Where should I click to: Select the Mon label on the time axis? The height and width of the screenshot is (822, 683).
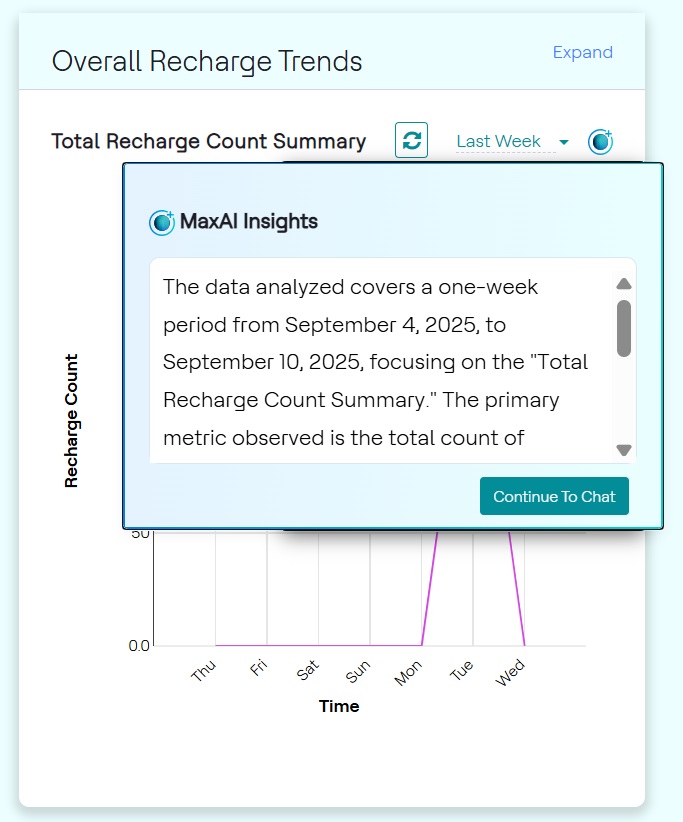point(408,675)
